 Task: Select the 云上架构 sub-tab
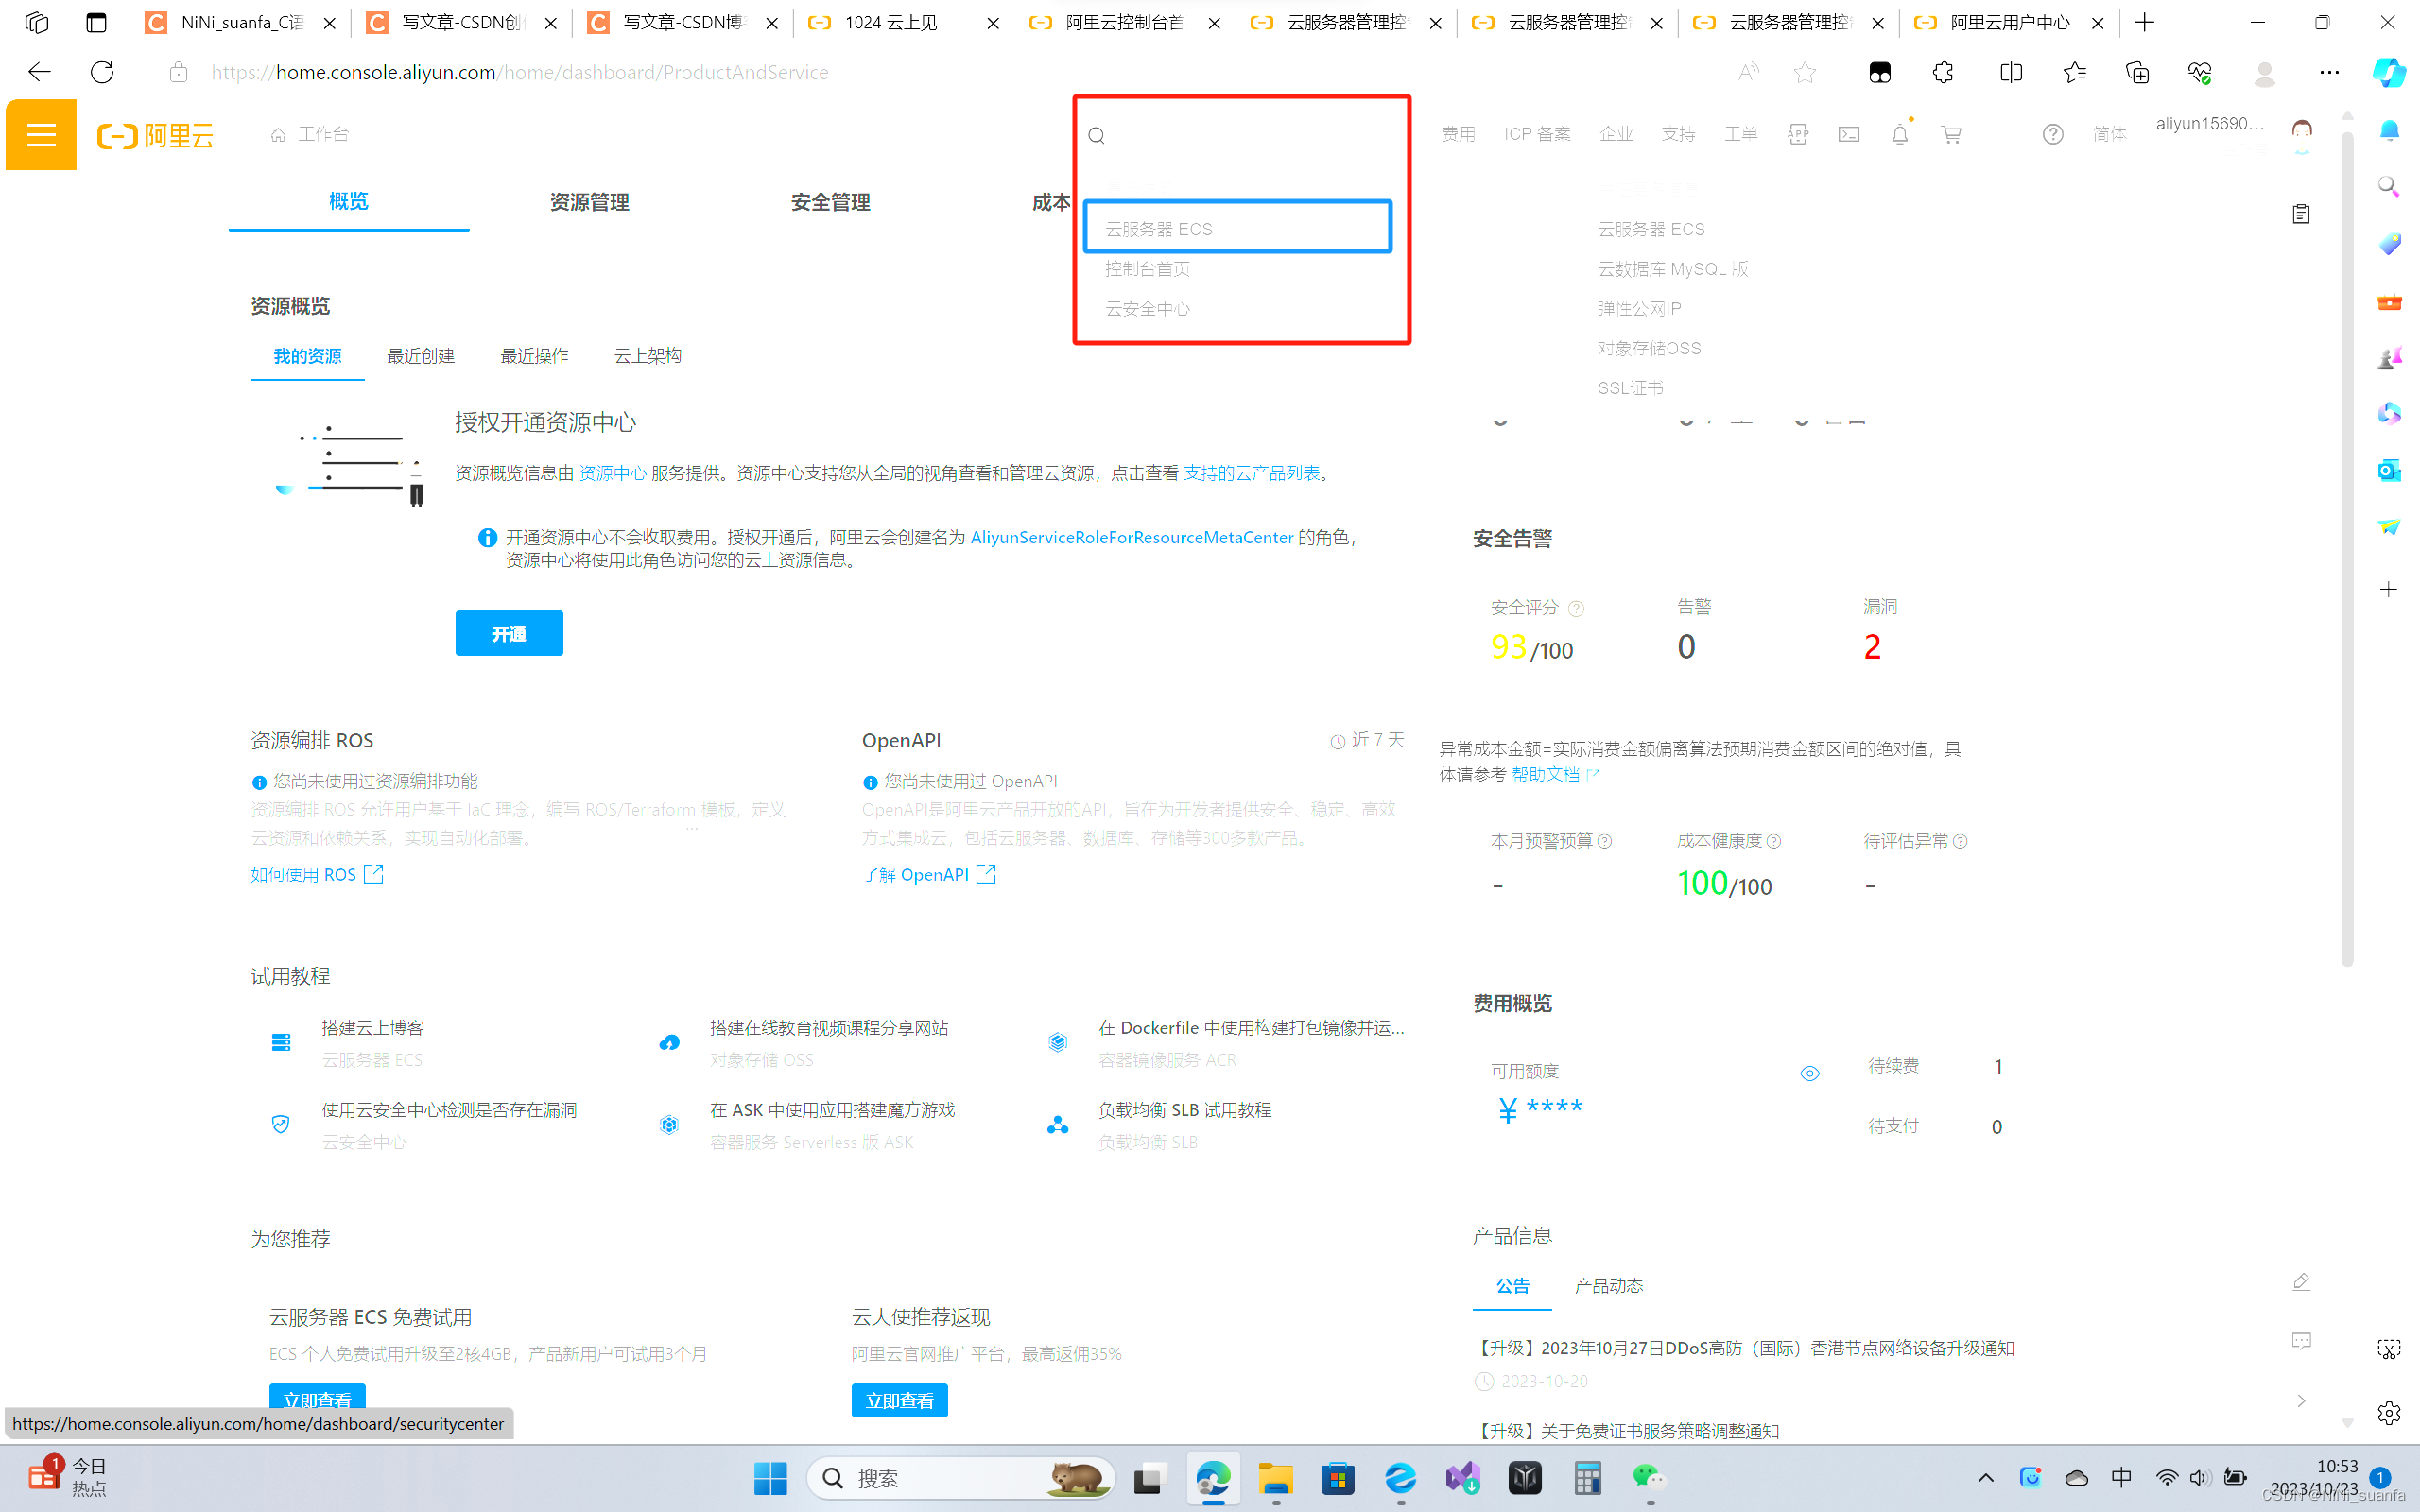click(648, 356)
